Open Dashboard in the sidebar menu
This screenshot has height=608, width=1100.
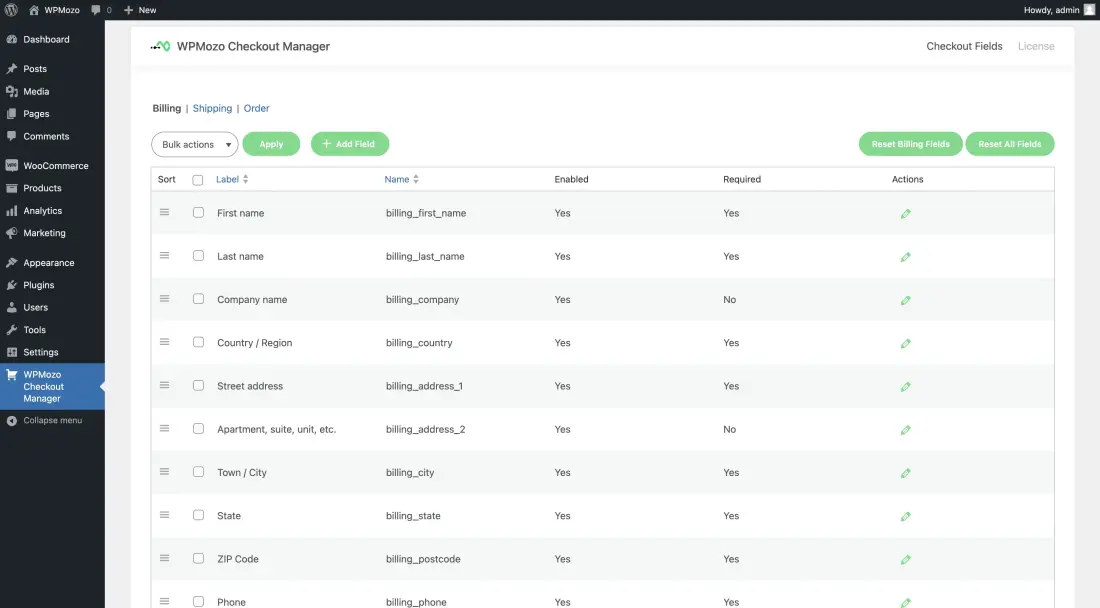point(52,39)
